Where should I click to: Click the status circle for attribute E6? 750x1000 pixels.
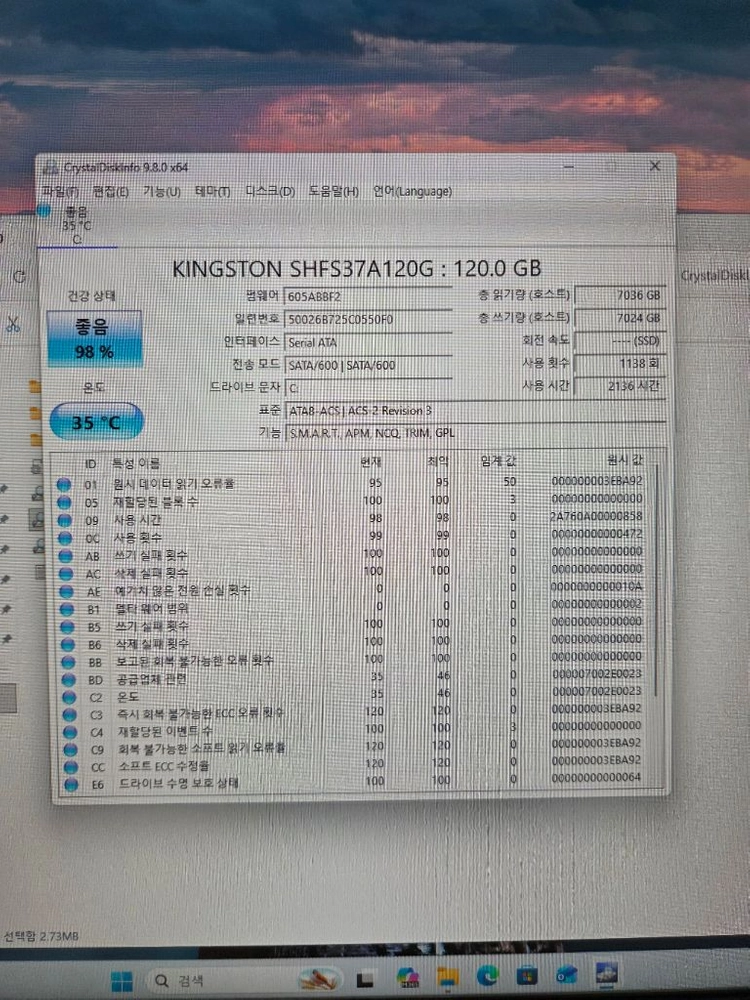coord(71,784)
